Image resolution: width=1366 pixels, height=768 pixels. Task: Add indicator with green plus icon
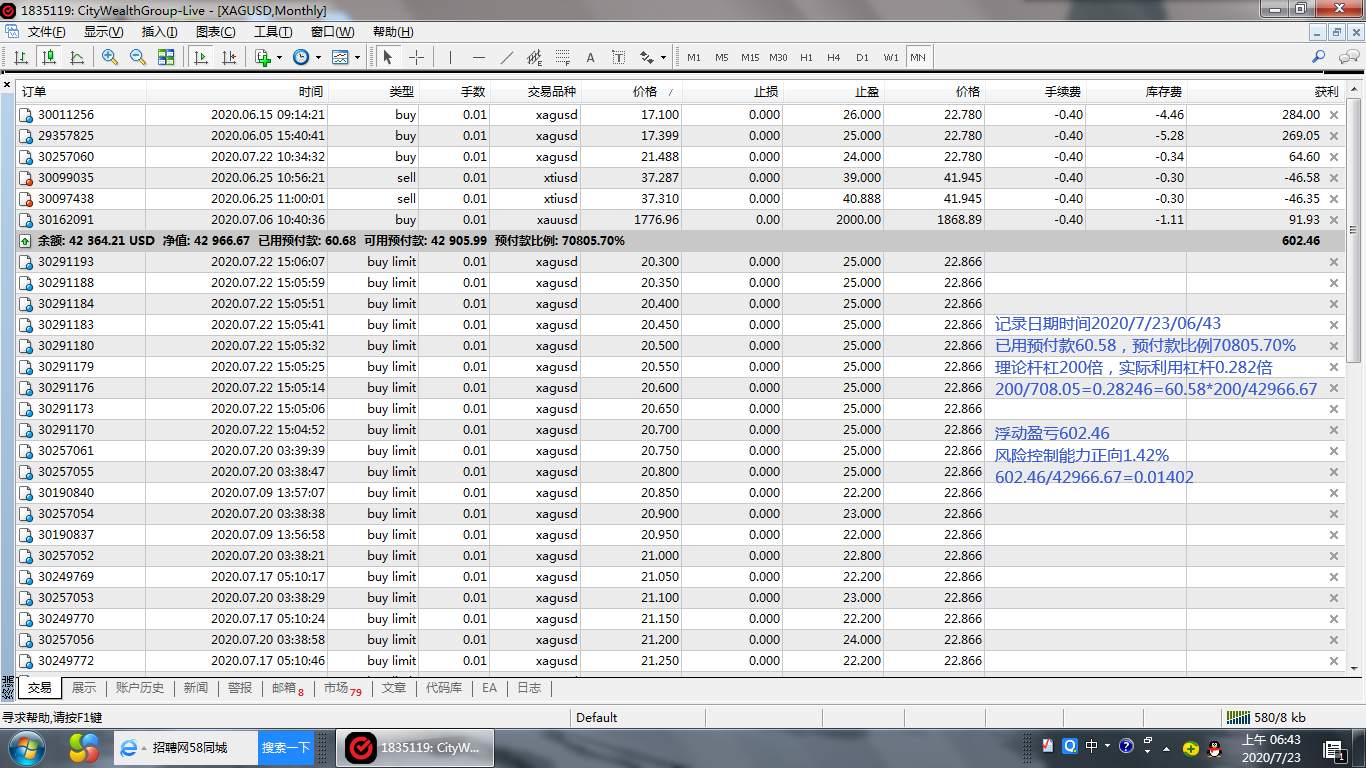point(263,57)
